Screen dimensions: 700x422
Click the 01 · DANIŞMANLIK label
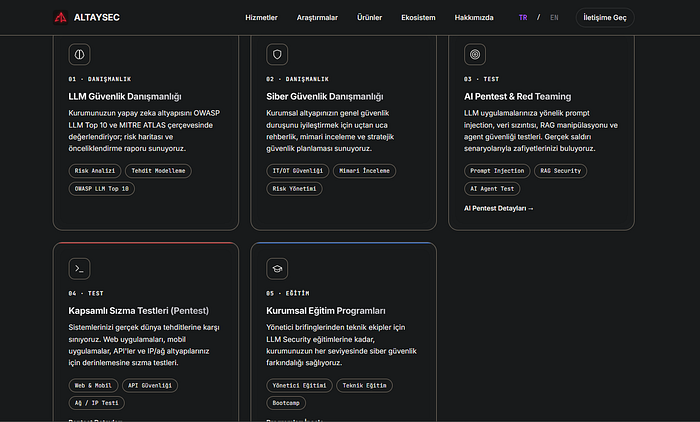point(100,79)
